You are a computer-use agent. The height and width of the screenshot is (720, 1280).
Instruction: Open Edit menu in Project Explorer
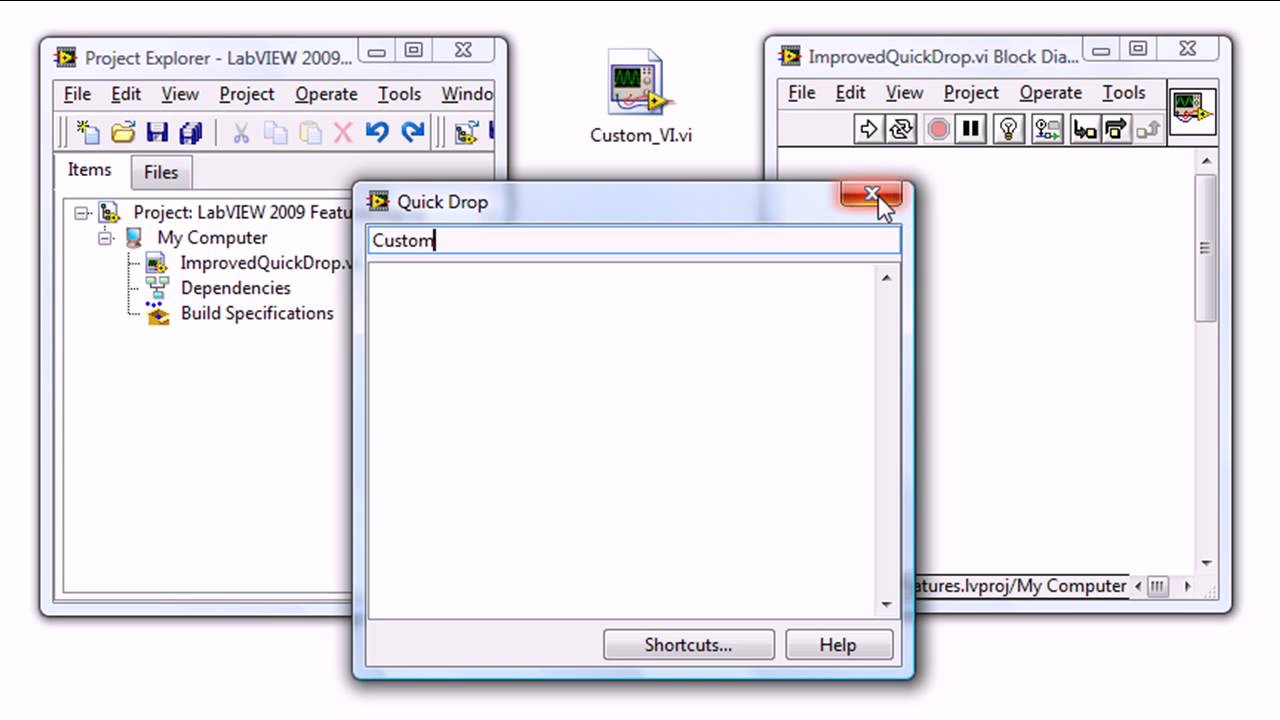tap(126, 94)
